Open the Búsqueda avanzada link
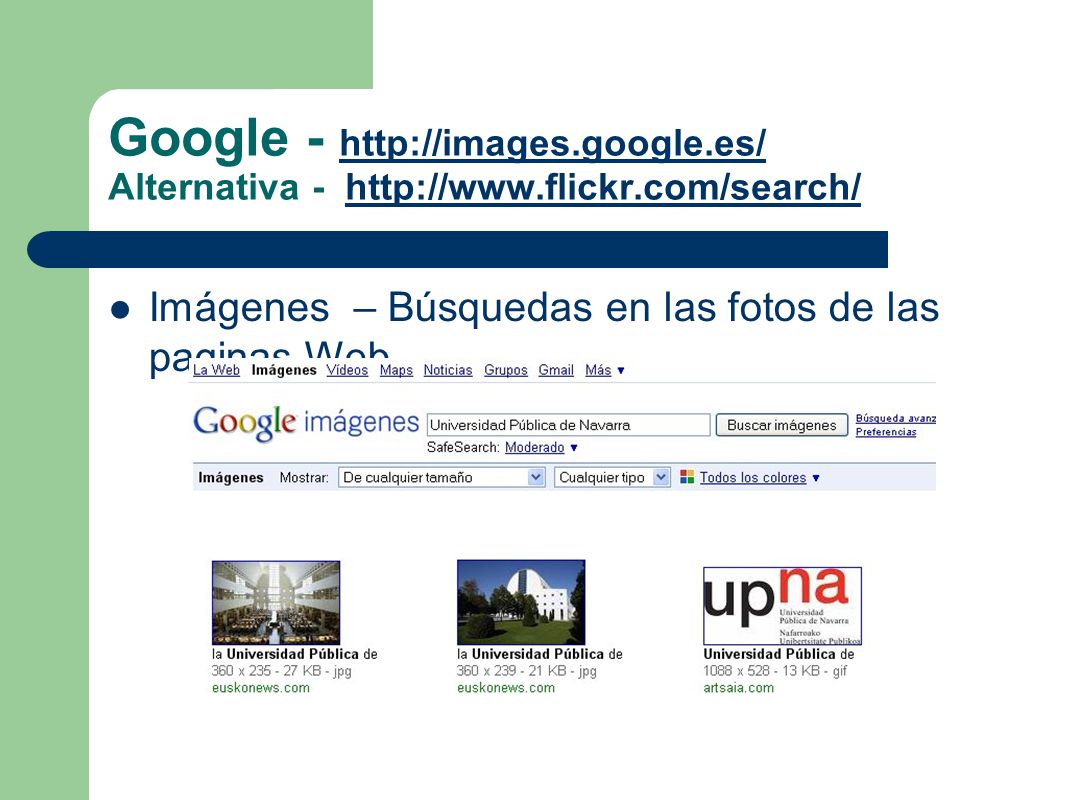Viewport: 1066px width, 800px height. [x=895, y=418]
